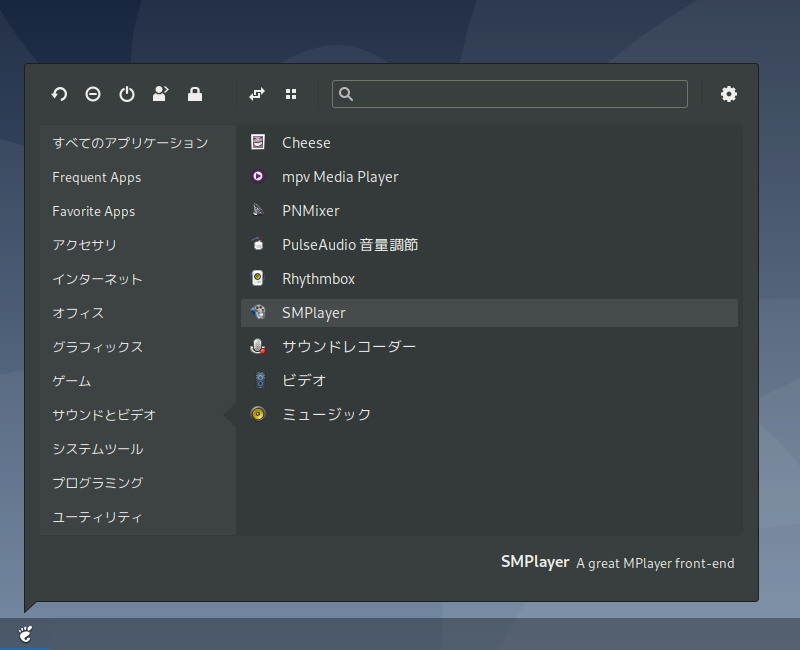This screenshot has width=800, height=650.
Task: Open PulseAudio 音量調節 entry
Action: pyautogui.click(x=489, y=245)
